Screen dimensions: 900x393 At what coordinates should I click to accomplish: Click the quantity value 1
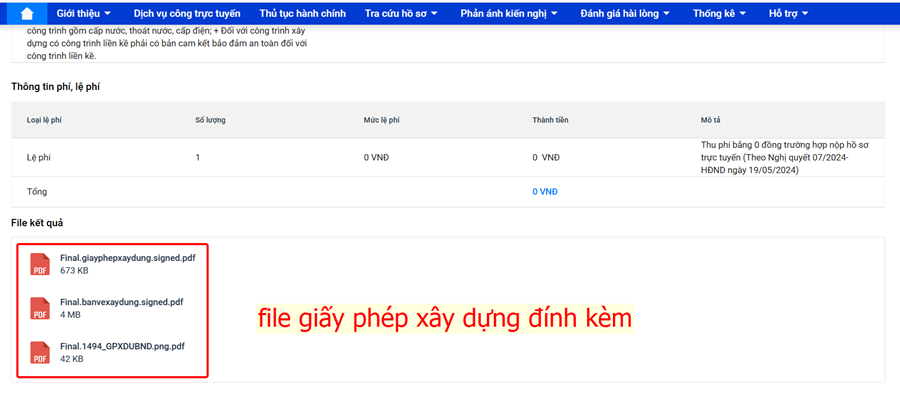point(197,157)
